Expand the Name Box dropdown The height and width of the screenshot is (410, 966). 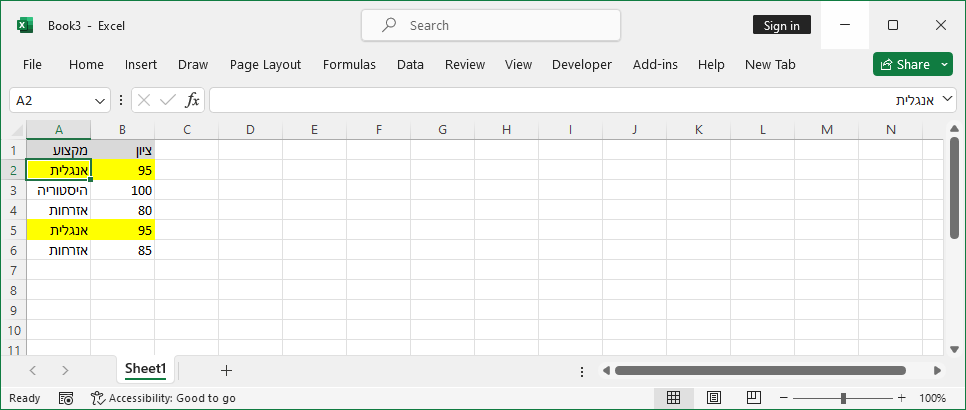[x=100, y=100]
